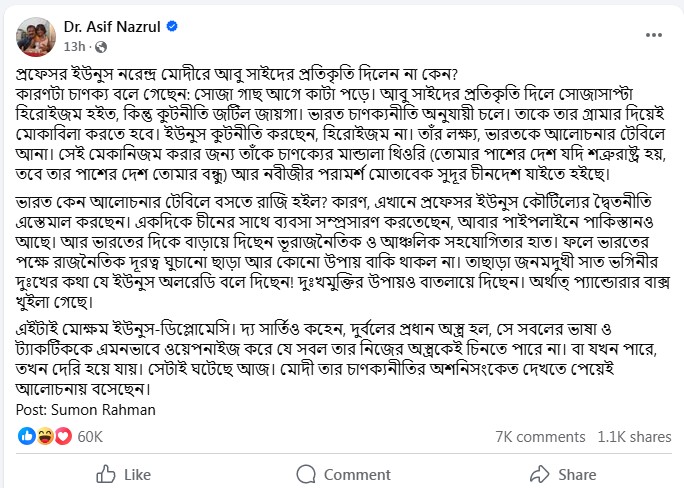The image size is (684, 488).
Task: Open the 7K comments list
Action: pos(540,437)
